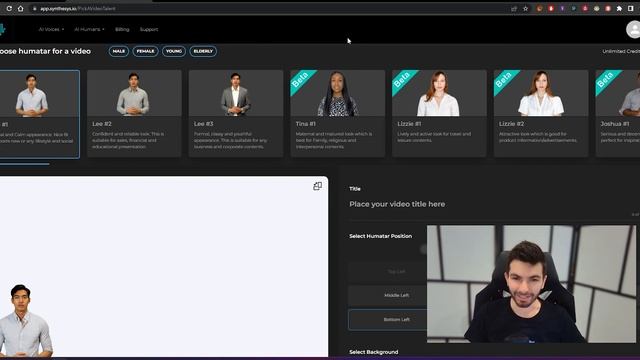Pick the Lizzie #2 humatar card
The image size is (640, 360).
(x=541, y=113)
